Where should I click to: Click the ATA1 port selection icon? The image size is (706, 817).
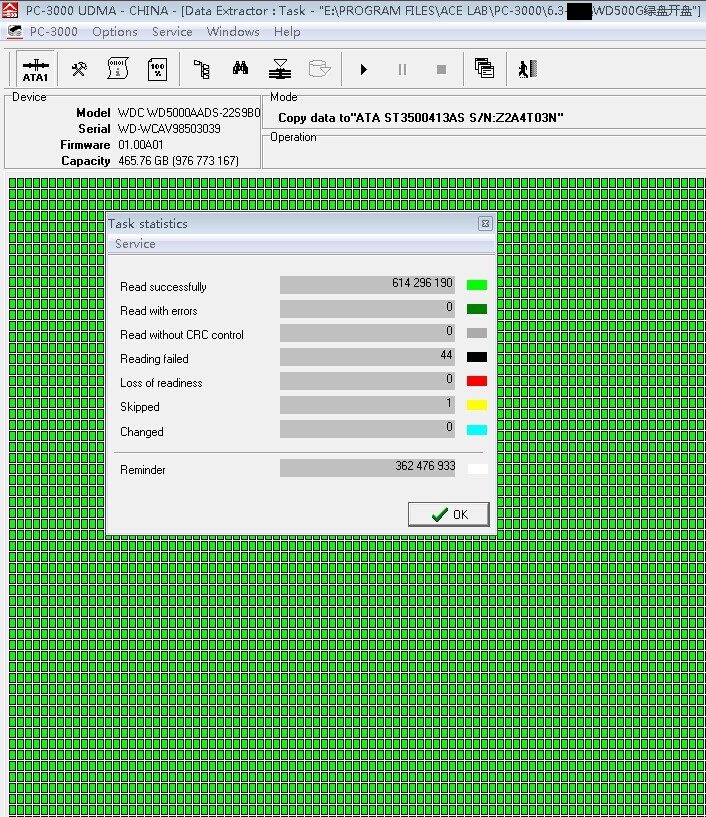[x=35, y=69]
